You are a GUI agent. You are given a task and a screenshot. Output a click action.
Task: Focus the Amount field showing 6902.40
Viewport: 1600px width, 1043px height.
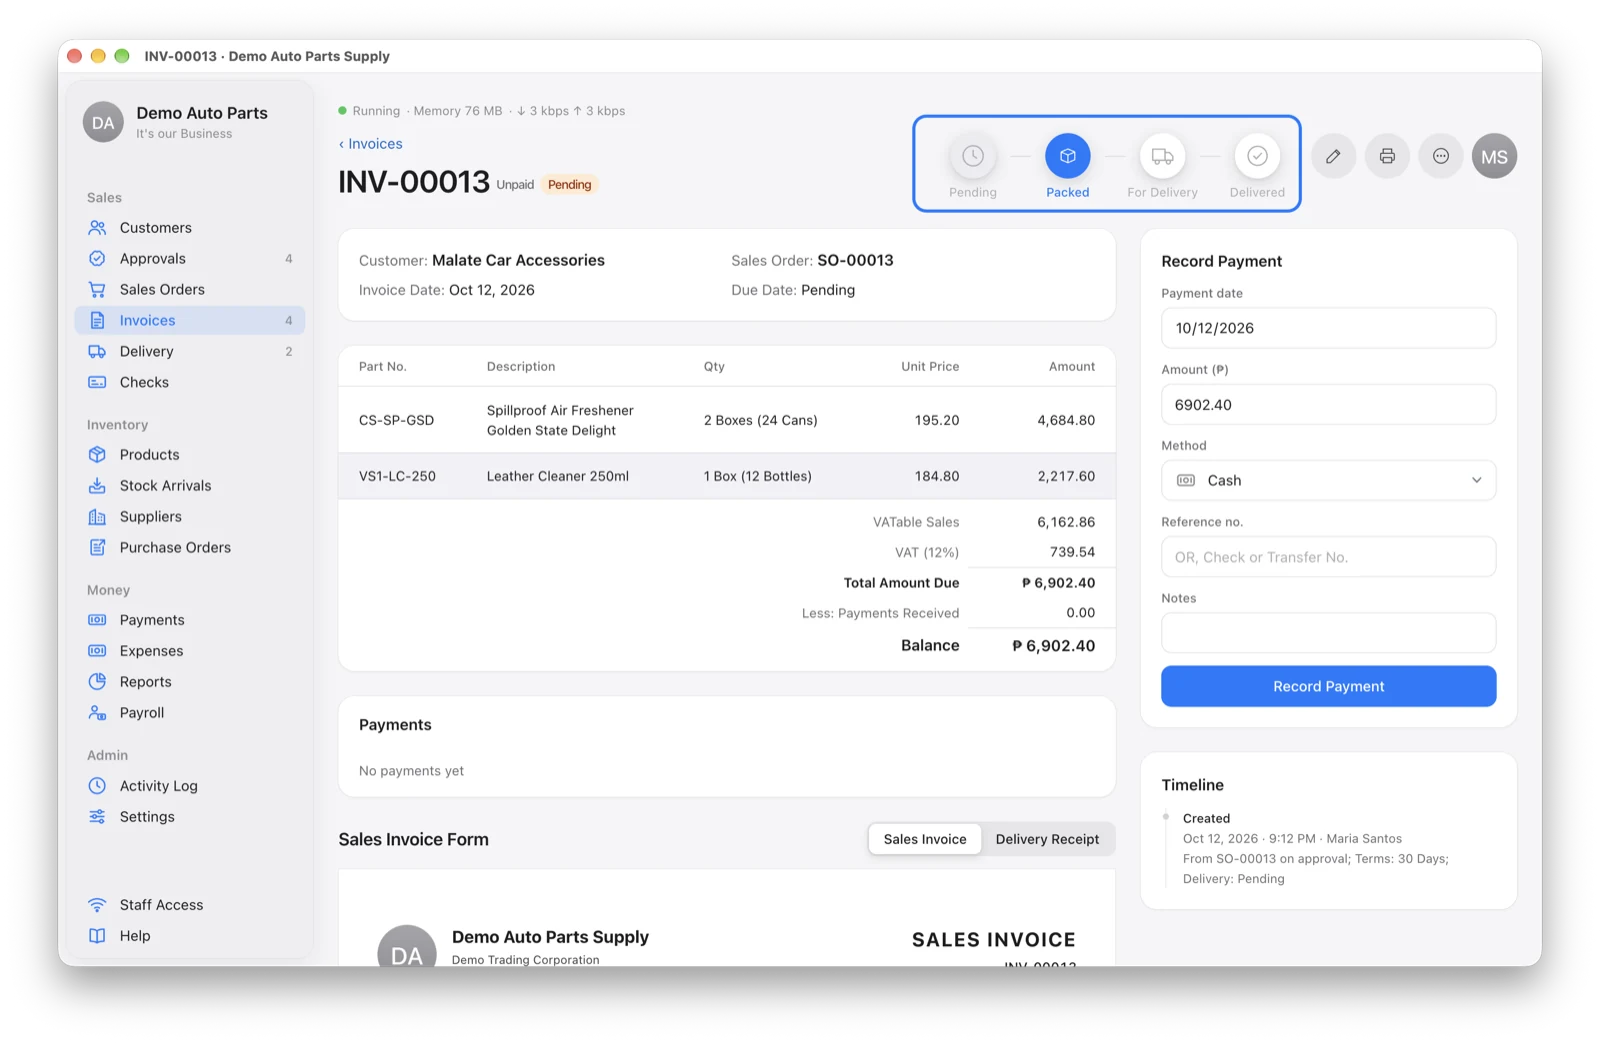tap(1328, 405)
